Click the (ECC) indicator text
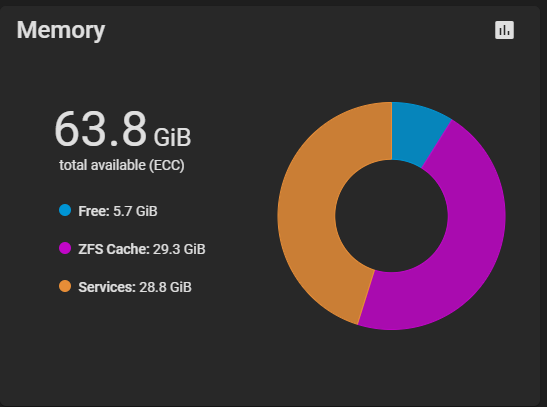 tap(167, 165)
